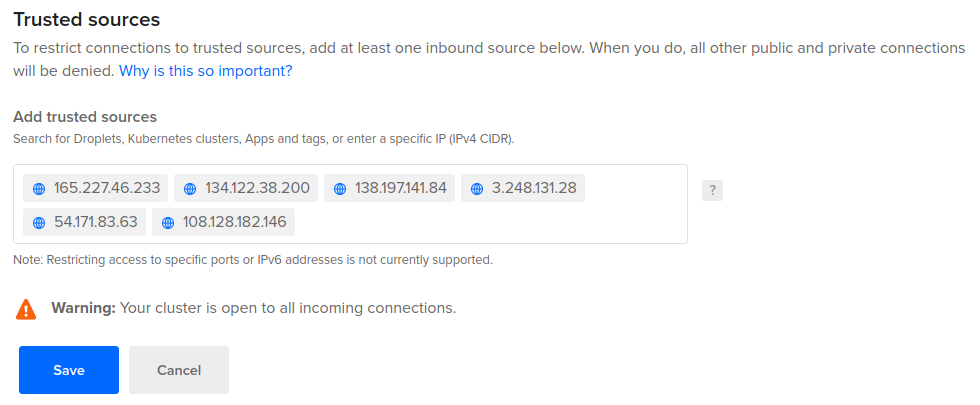Focus the trusted sources input field

(x=350, y=204)
